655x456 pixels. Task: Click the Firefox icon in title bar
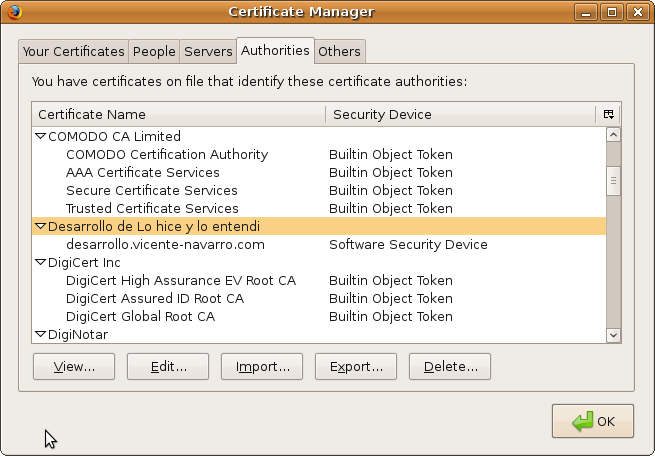[x=14, y=12]
